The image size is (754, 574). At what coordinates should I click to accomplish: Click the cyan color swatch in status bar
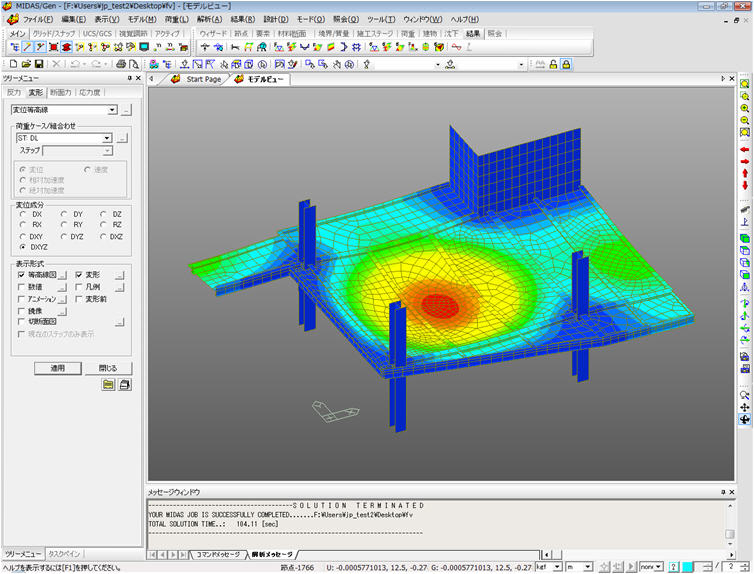688,567
